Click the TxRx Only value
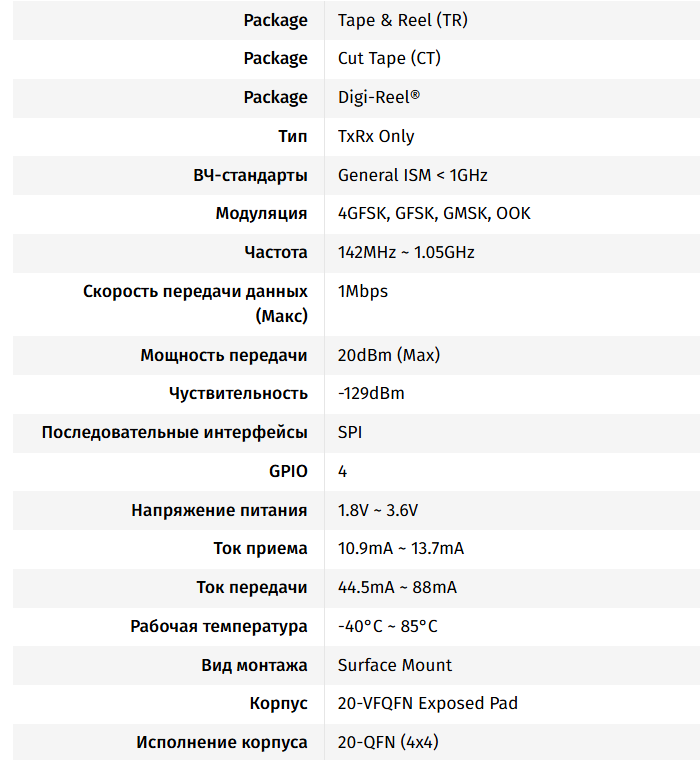The height and width of the screenshot is (760, 700). point(376,136)
